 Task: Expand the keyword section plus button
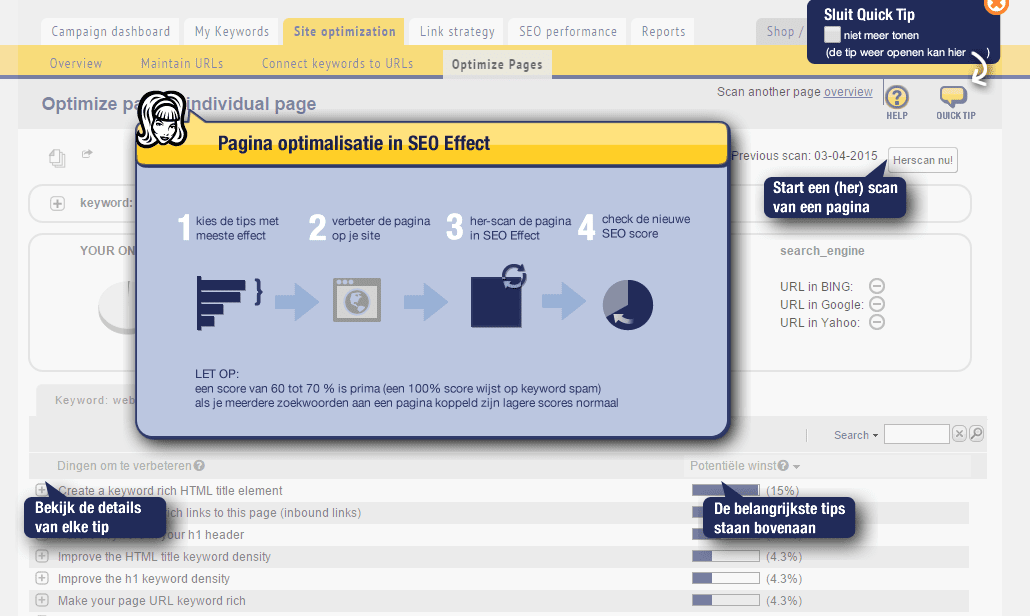coord(58,203)
